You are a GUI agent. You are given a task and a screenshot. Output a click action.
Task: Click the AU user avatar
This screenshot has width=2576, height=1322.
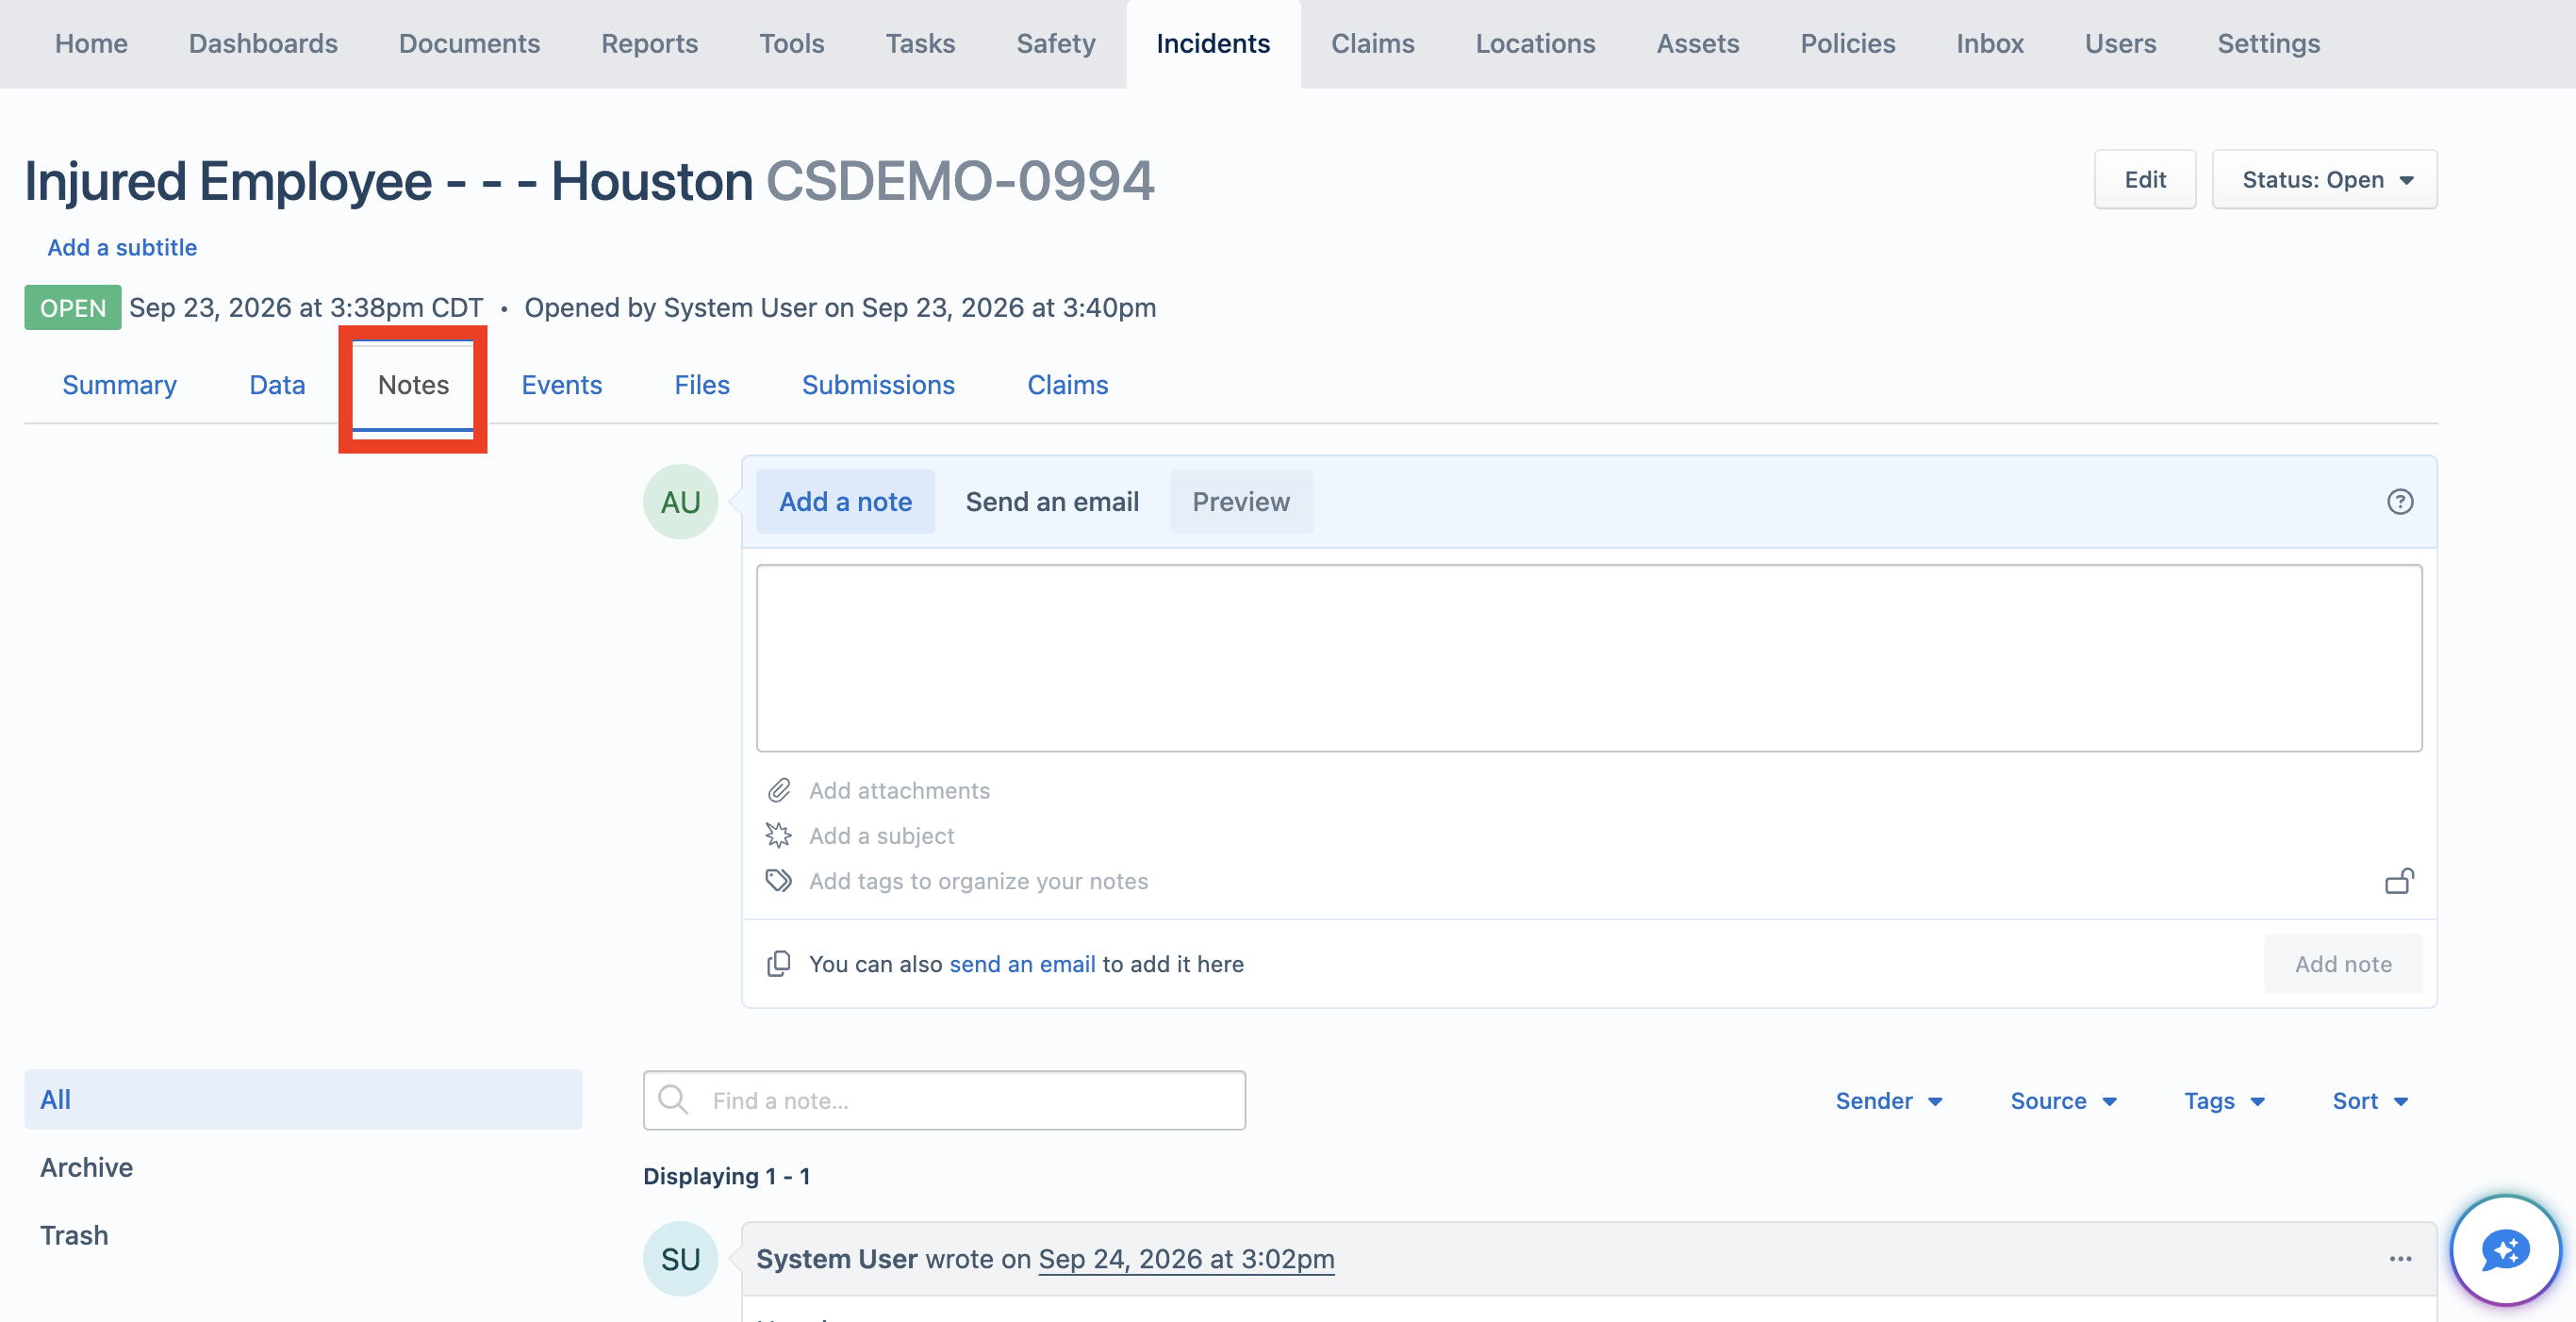[680, 502]
